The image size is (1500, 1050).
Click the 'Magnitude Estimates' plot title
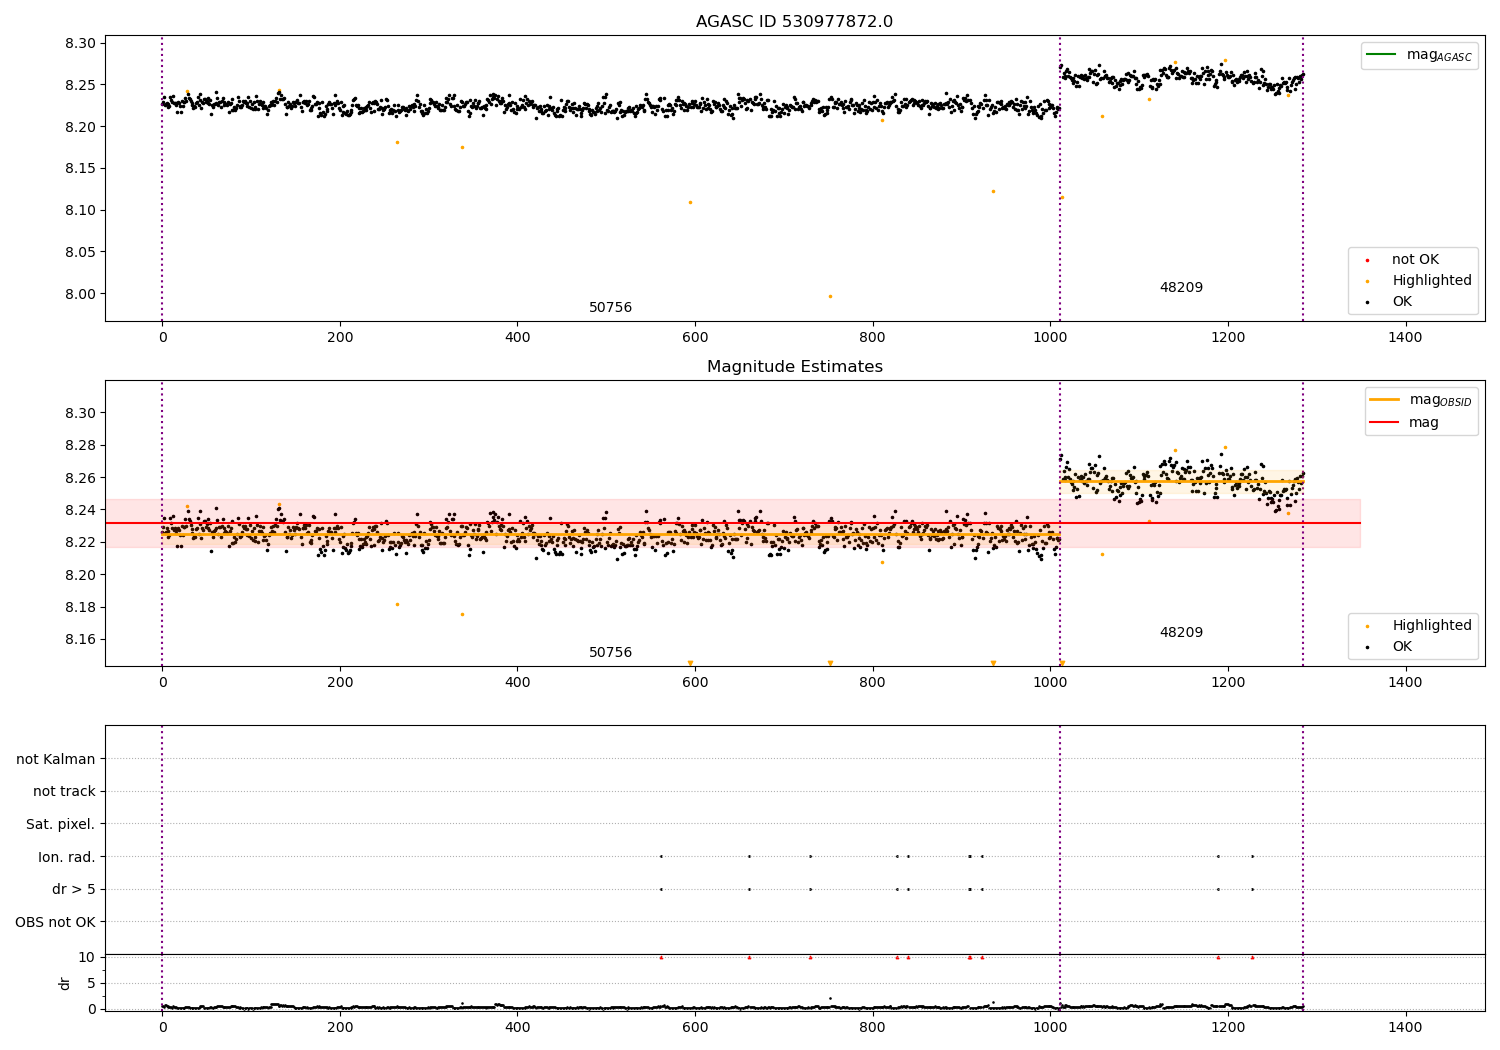[794, 367]
